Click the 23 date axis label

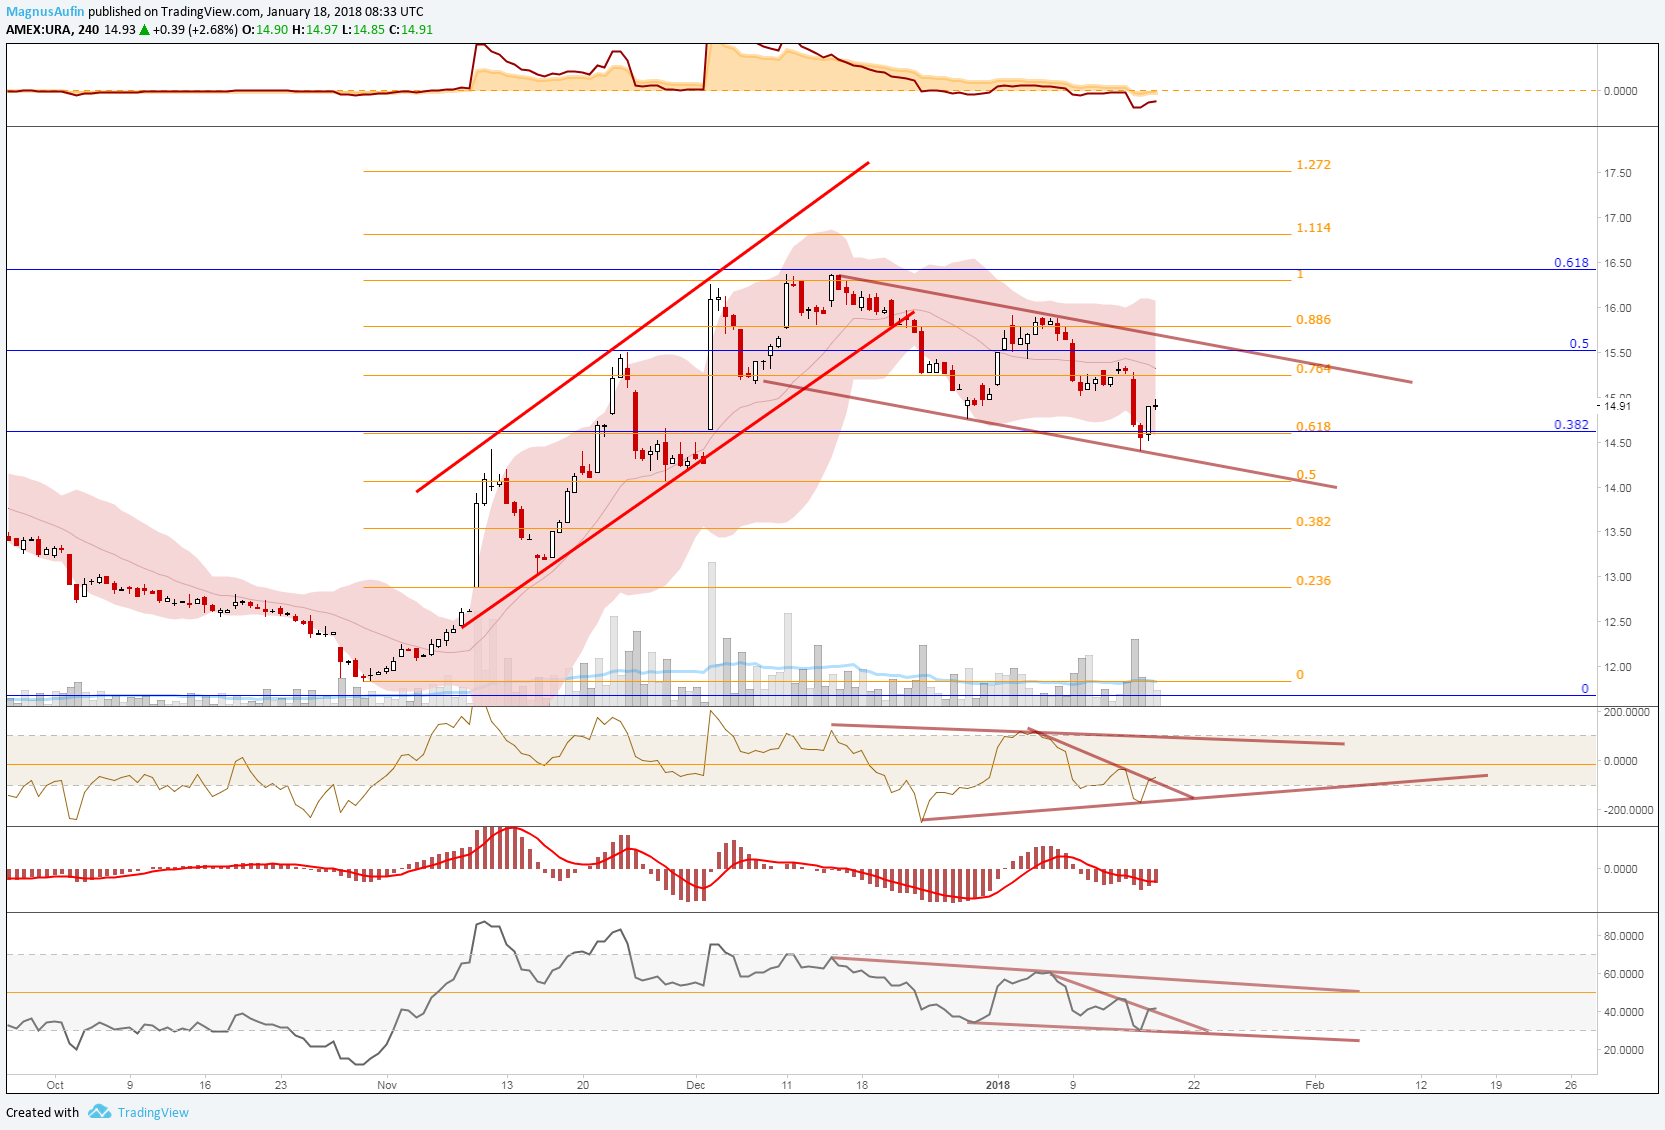tap(281, 1086)
